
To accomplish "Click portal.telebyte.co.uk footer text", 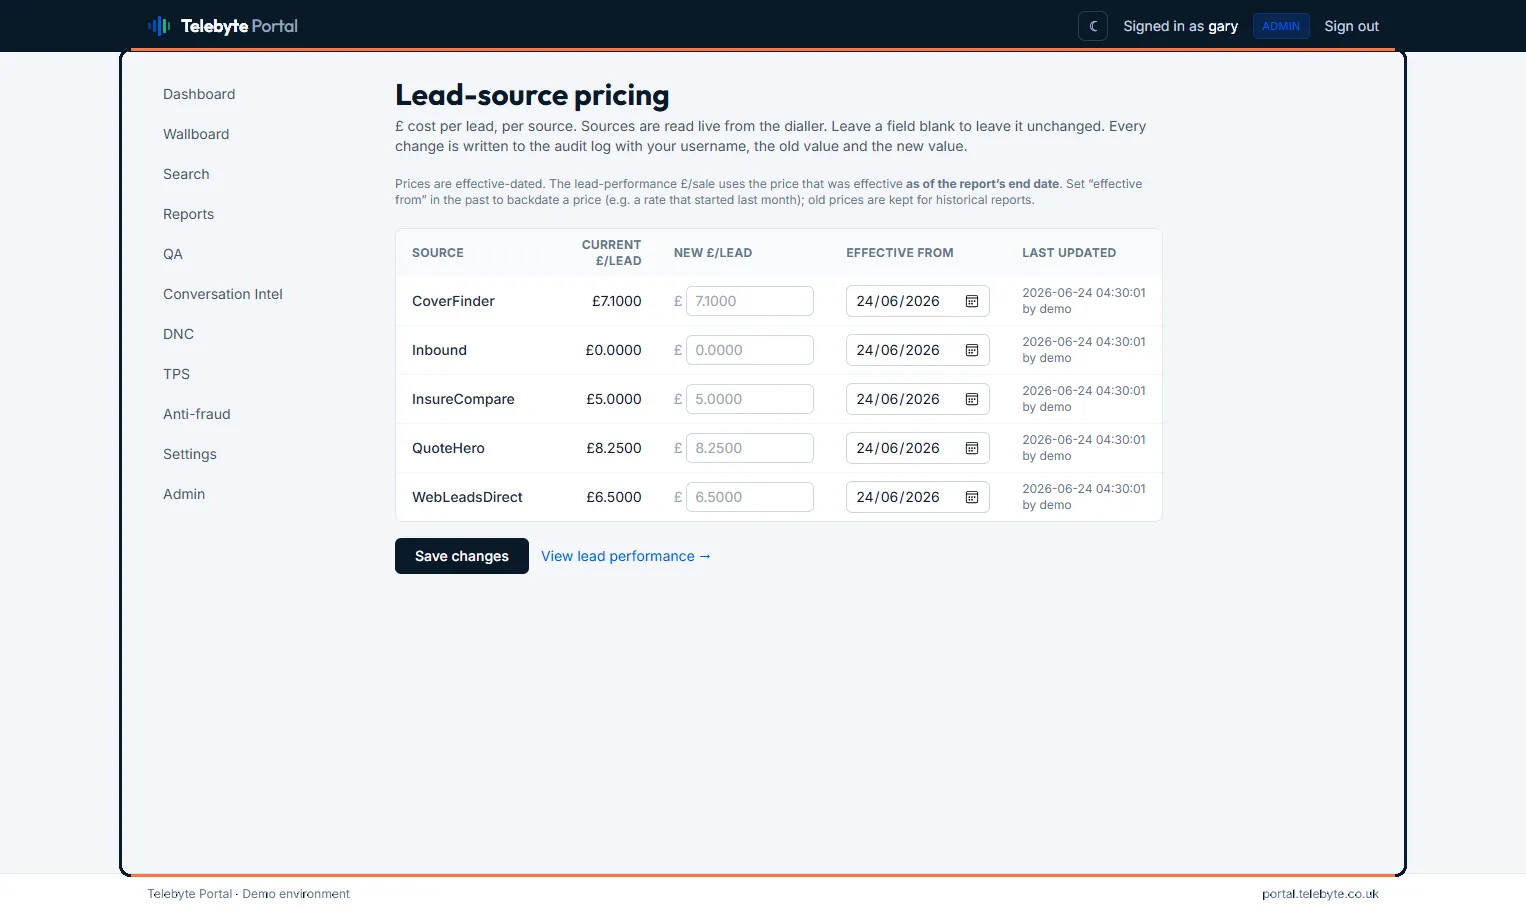I will pos(1320,894).
